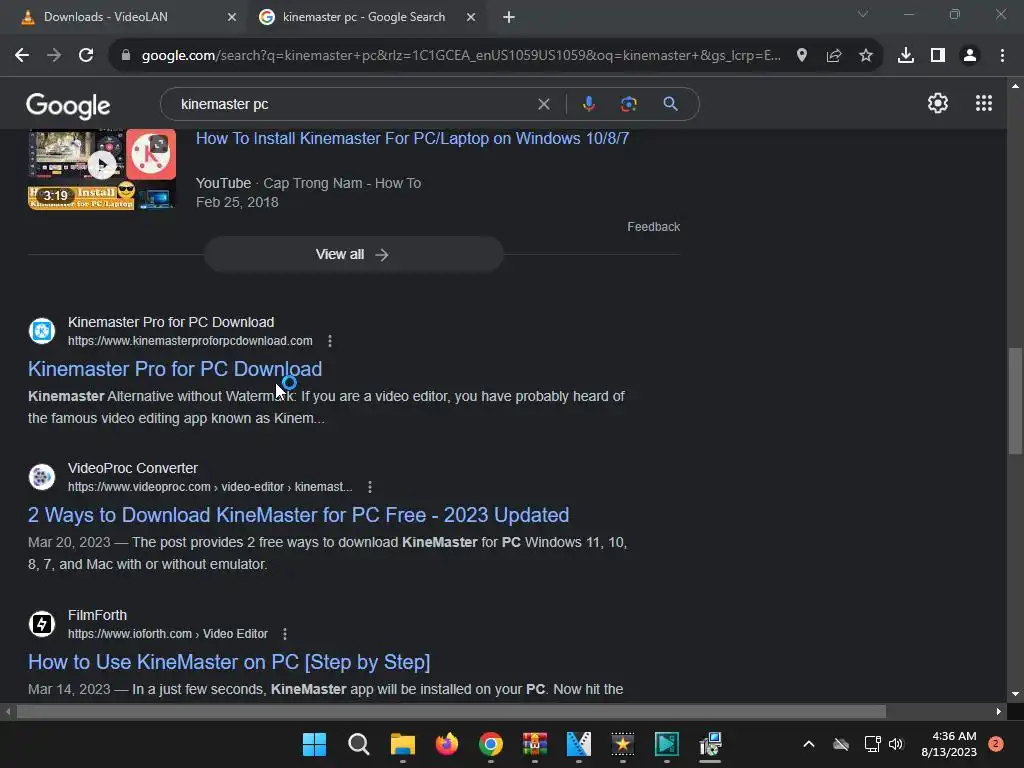Screen dimensions: 1024x768
Task: Click the horizontal scrollbar thumb
Action: (451, 712)
